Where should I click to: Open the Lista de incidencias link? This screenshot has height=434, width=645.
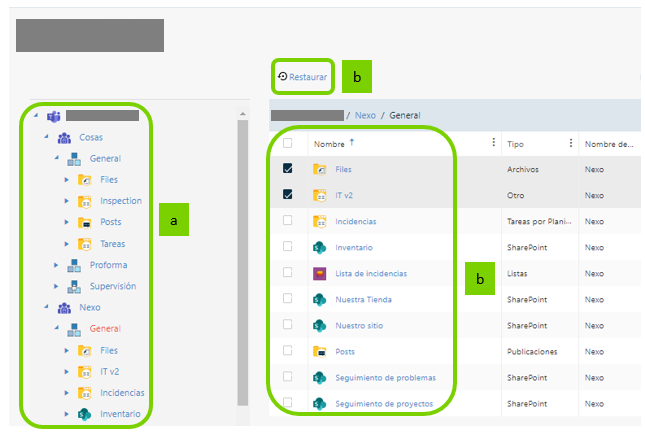click(371, 274)
